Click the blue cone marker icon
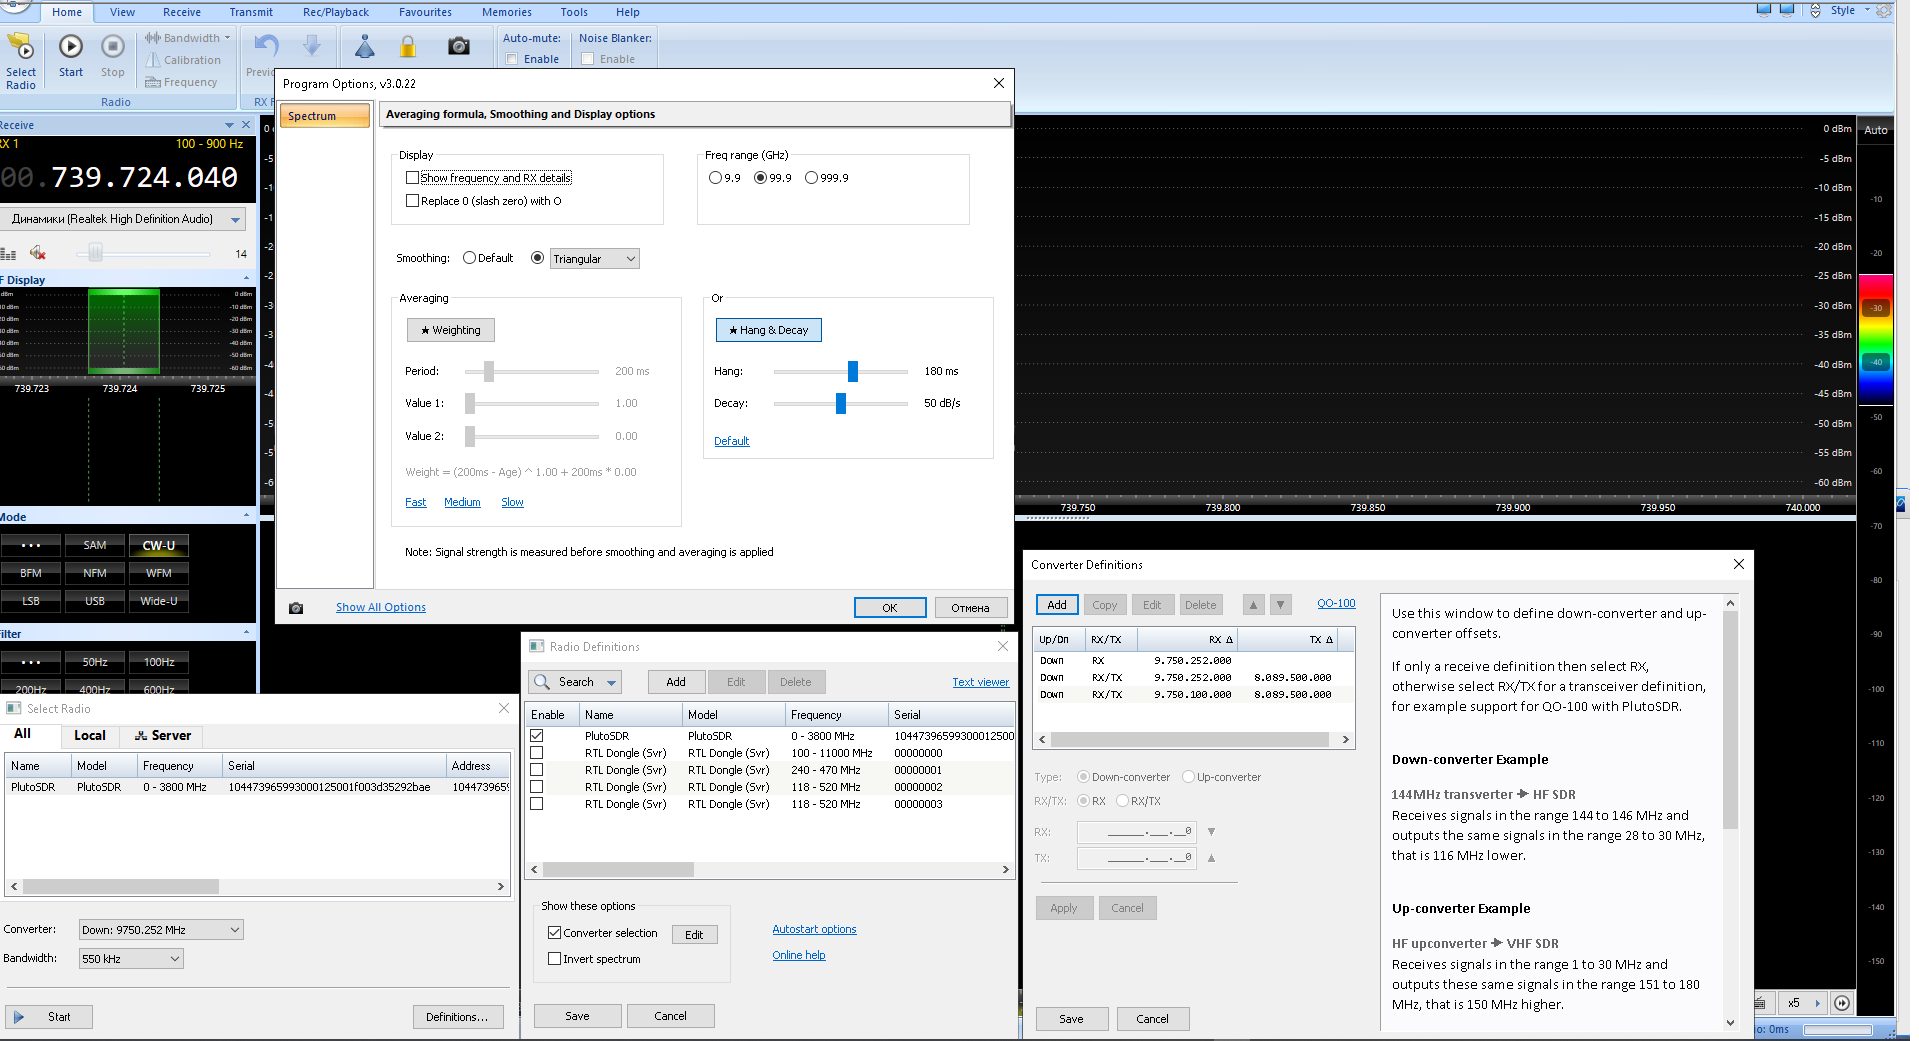 click(365, 47)
